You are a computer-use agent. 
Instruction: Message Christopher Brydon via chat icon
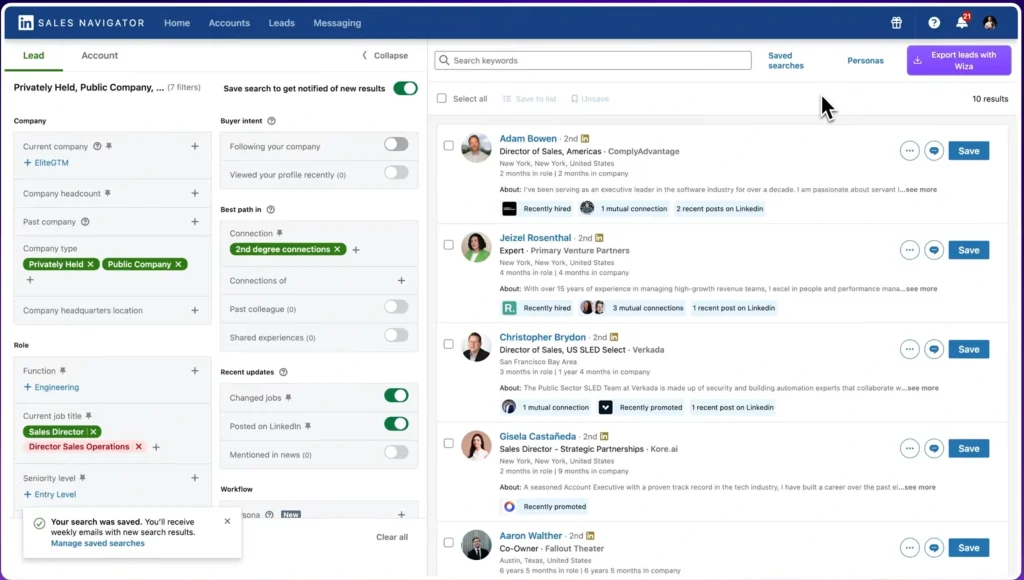(934, 349)
